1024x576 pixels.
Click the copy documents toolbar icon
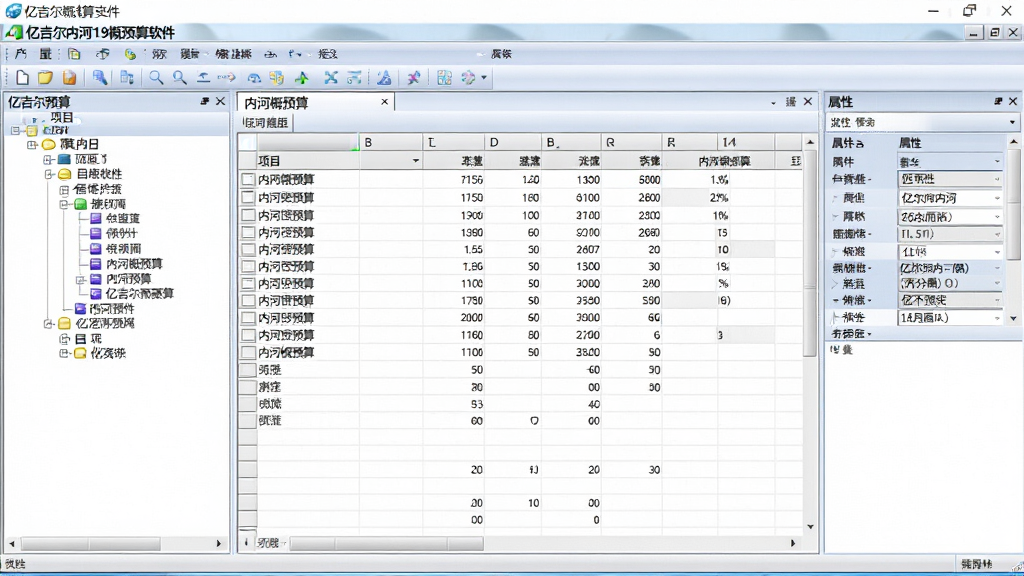127,78
